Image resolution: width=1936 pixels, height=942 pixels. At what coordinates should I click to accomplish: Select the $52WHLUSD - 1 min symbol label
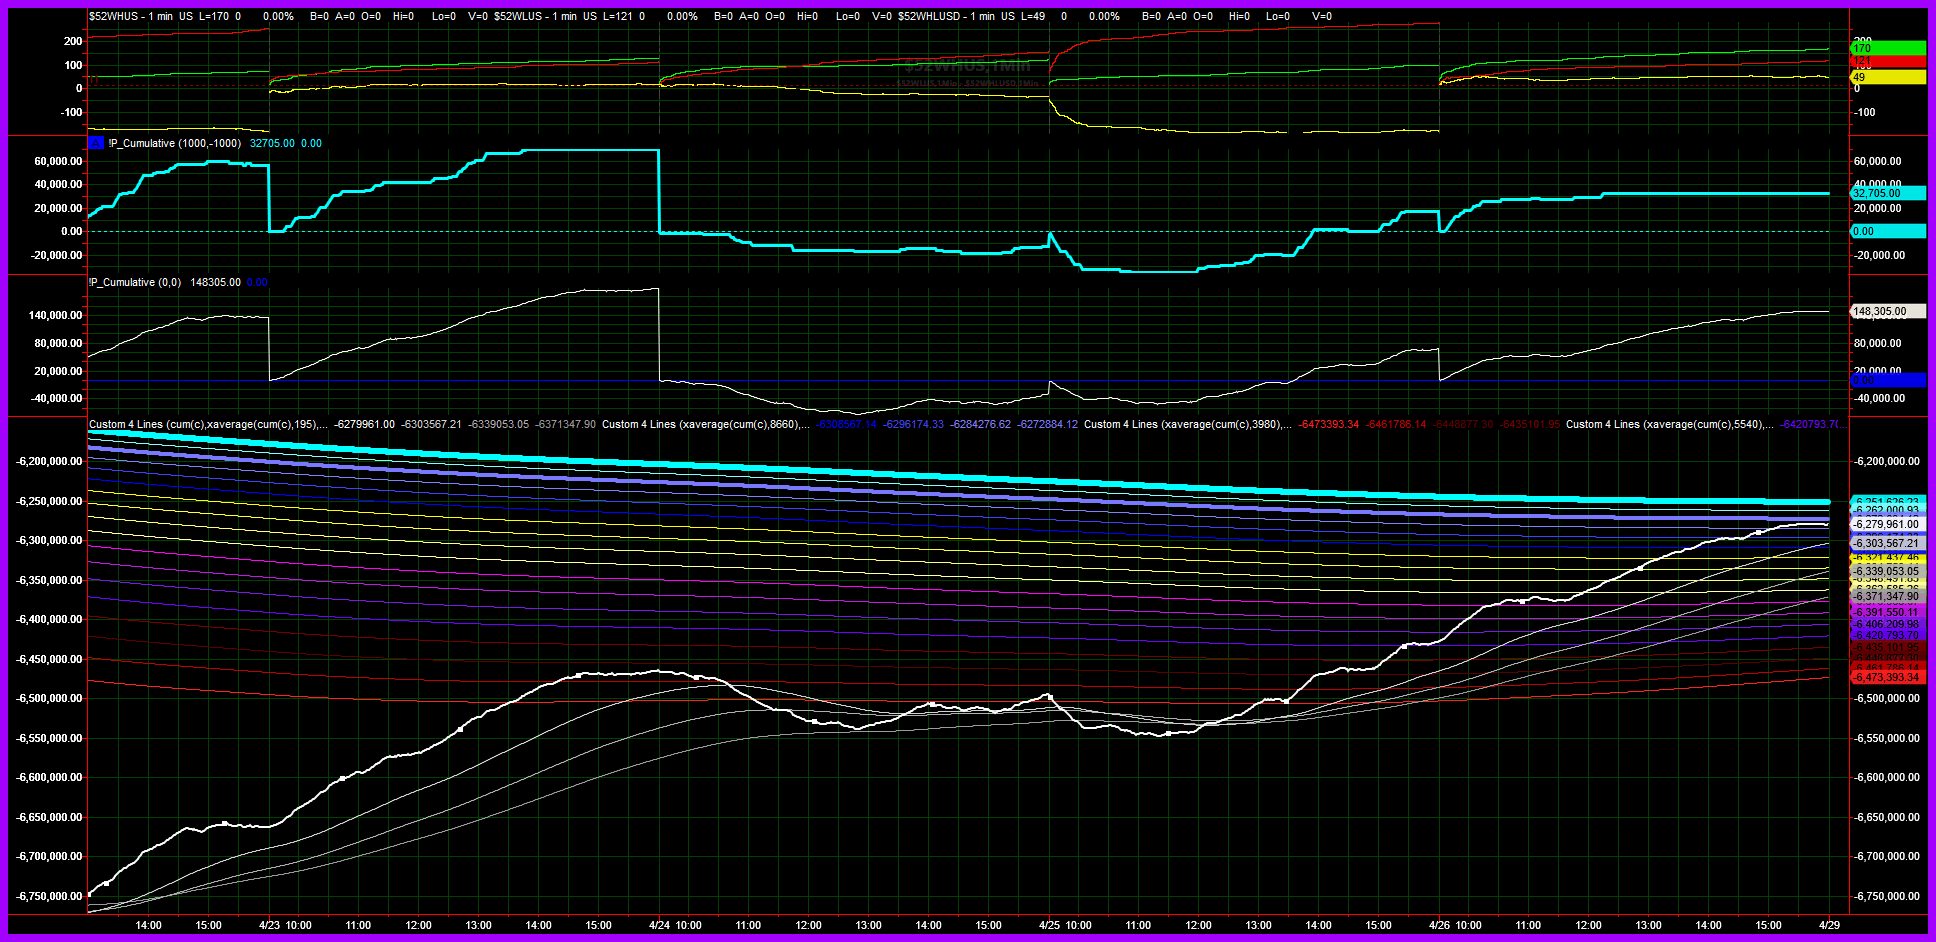coord(945,17)
